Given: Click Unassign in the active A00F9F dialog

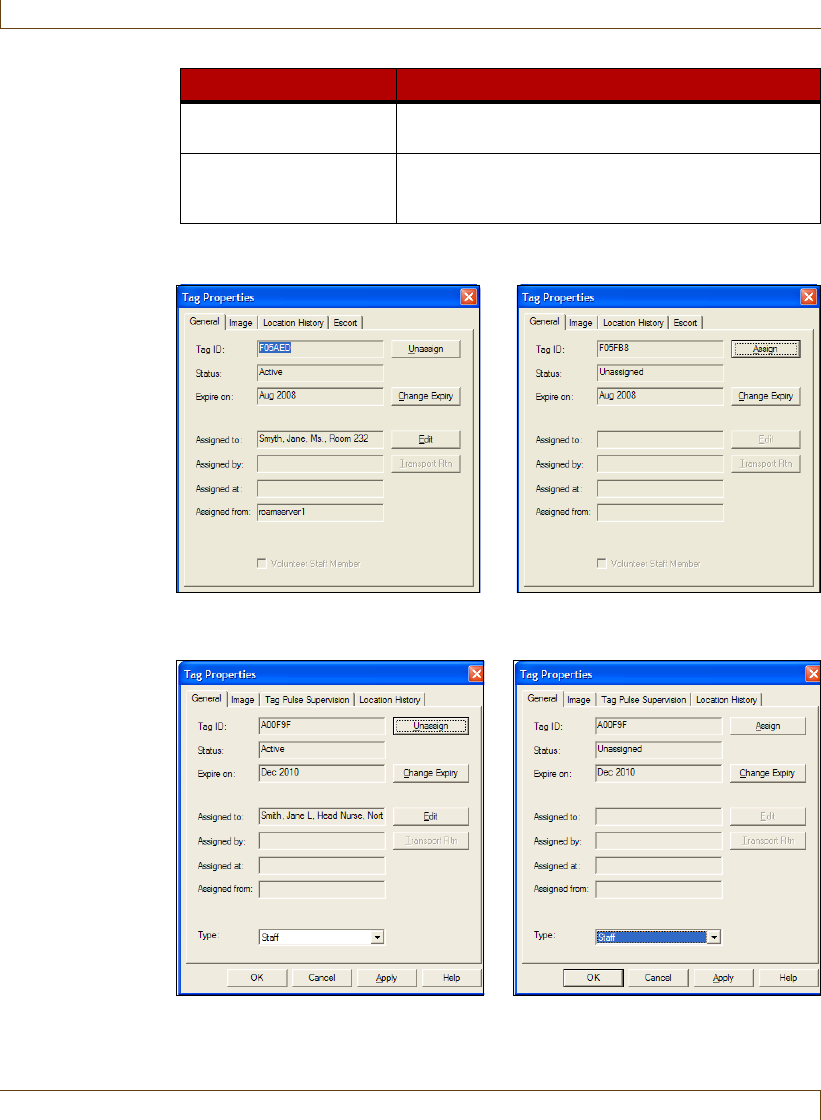Looking at the screenshot, I should [431, 726].
